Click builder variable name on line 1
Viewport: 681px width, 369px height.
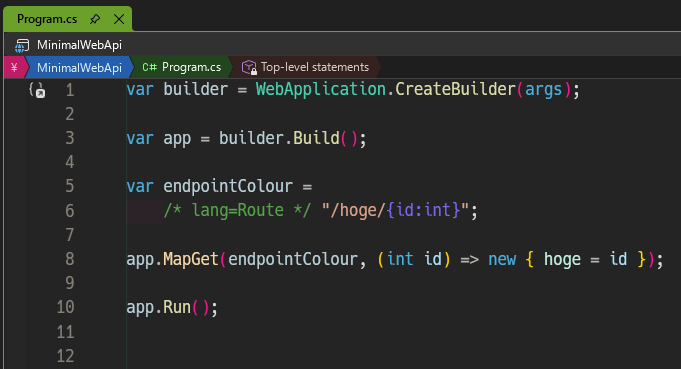(x=195, y=89)
